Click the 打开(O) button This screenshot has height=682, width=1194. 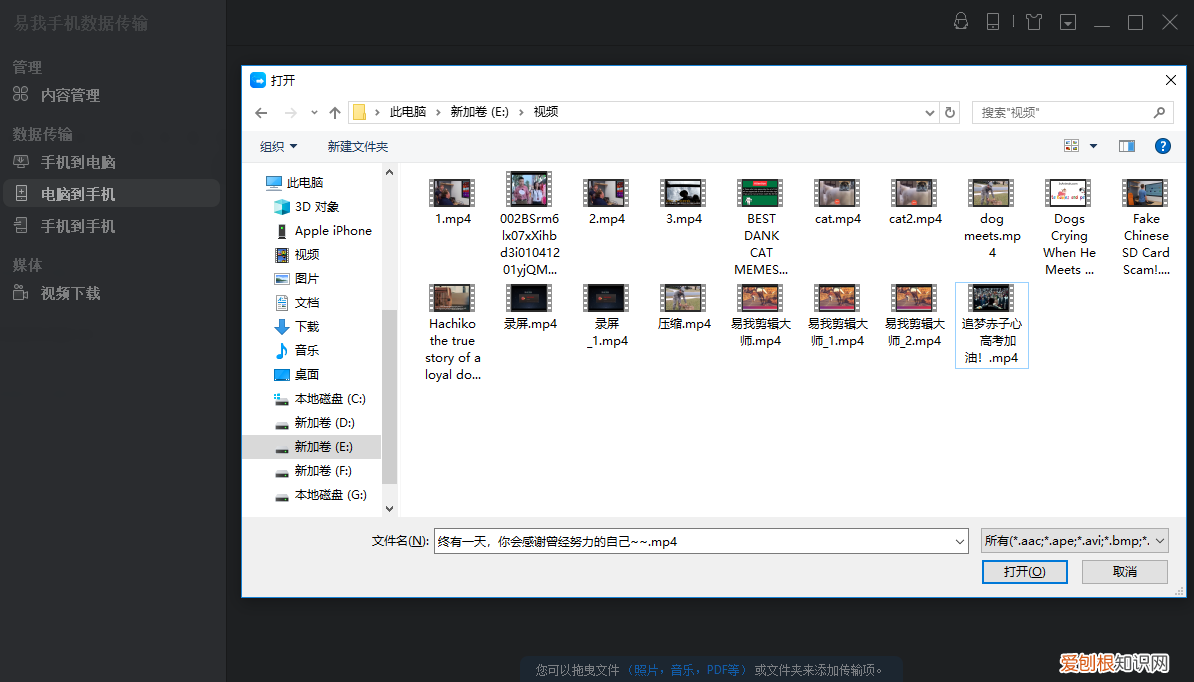1024,571
